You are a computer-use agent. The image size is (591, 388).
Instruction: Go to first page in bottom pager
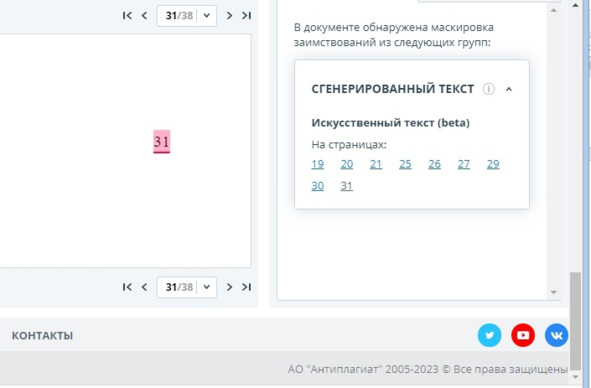pos(127,287)
